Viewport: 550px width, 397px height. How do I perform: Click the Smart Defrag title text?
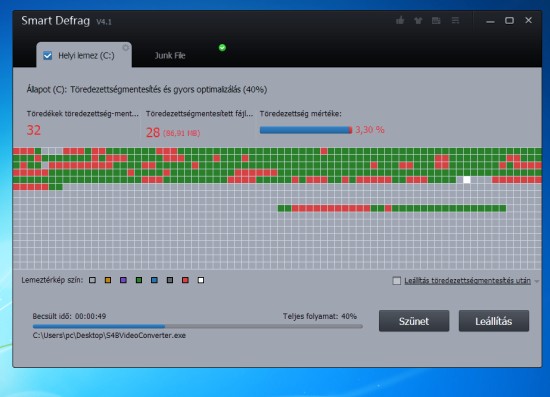coord(55,21)
